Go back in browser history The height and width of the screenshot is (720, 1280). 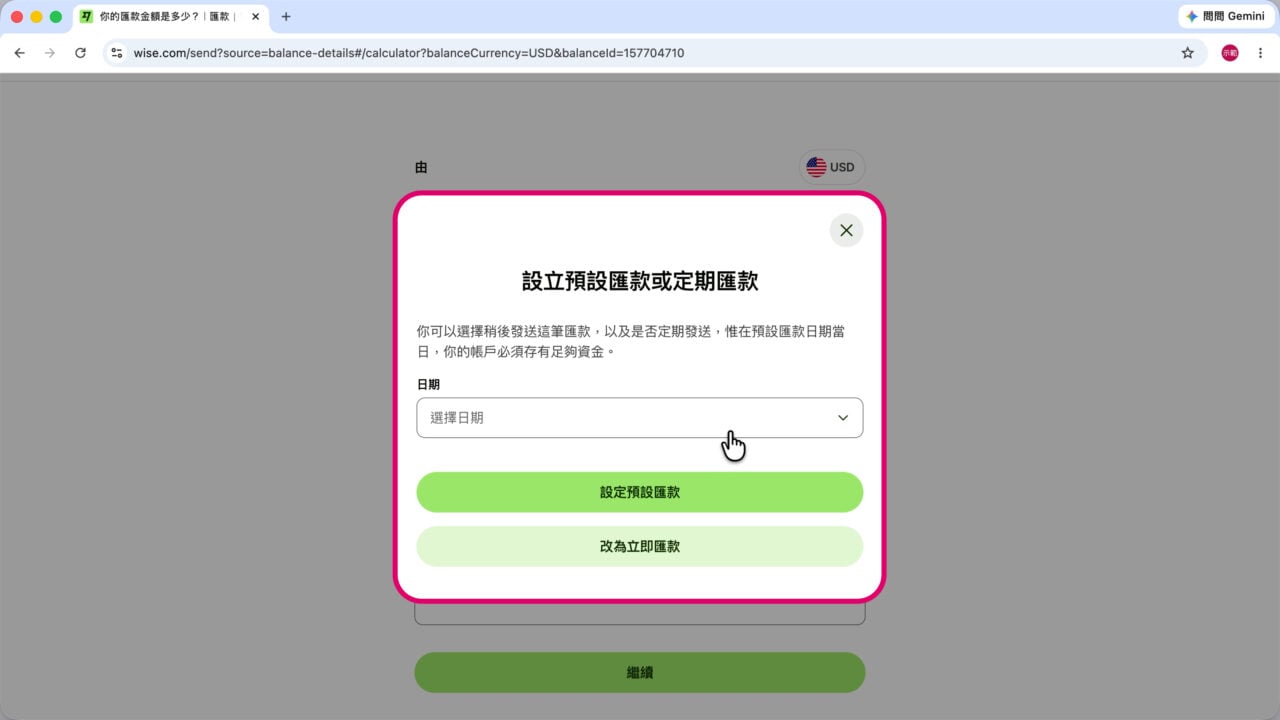[x=19, y=53]
